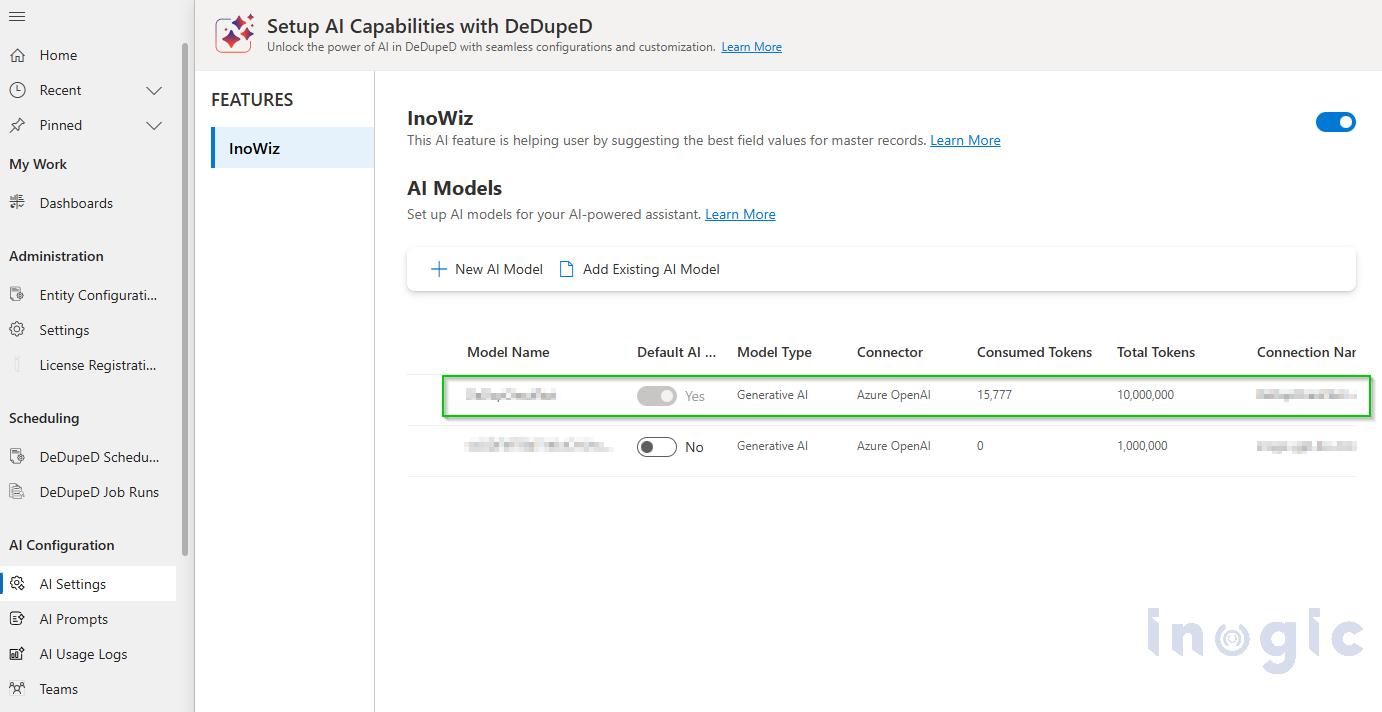Click the plus icon for New AI Model

click(x=438, y=269)
